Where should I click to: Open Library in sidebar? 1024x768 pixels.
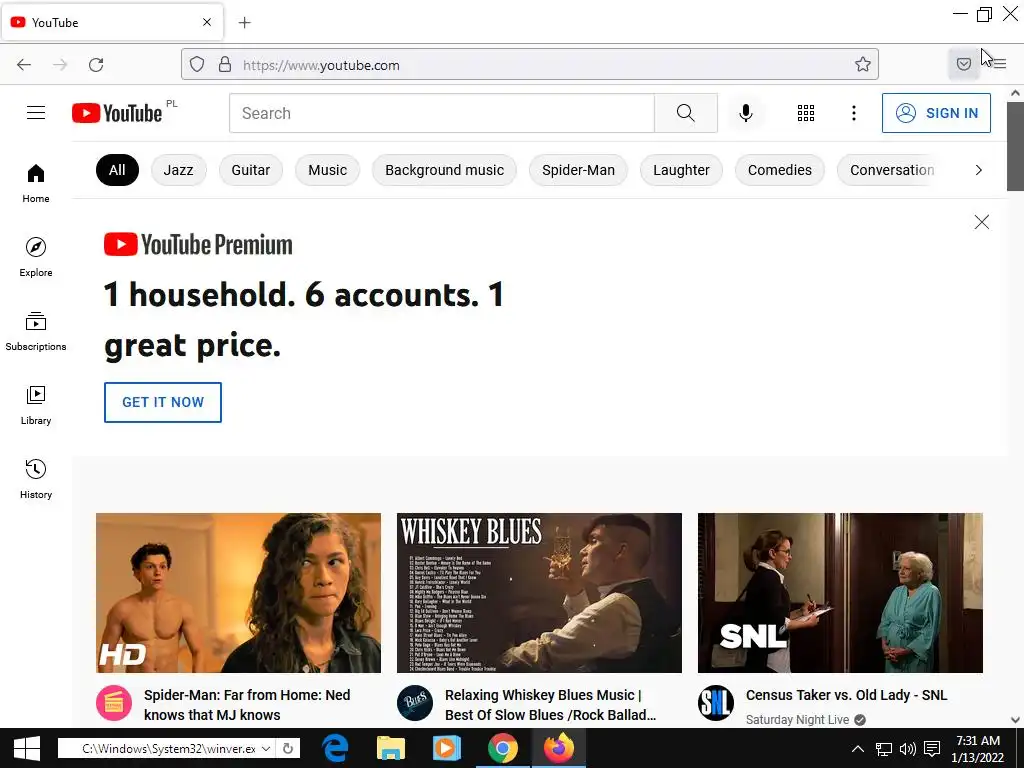[36, 406]
